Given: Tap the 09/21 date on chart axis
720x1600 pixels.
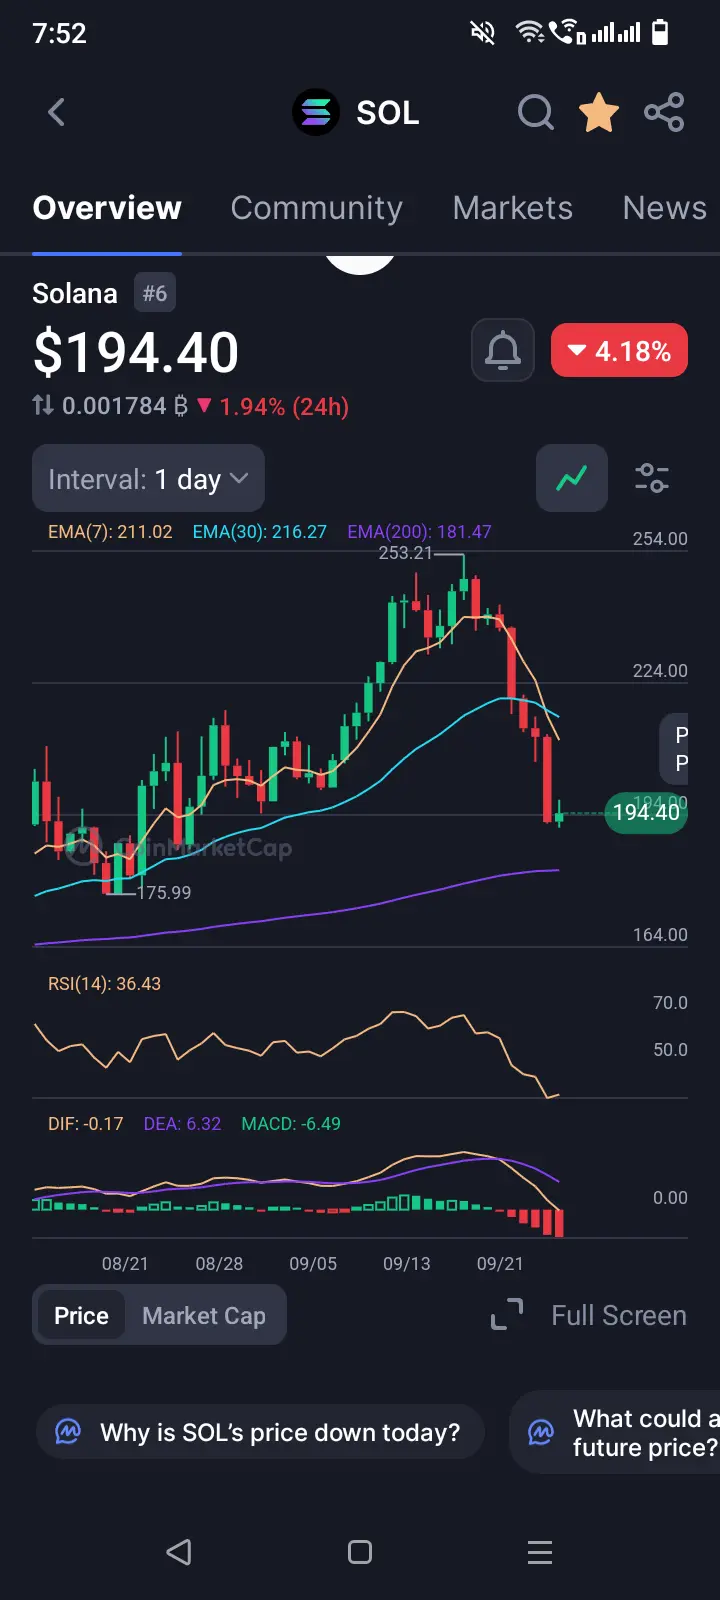Looking at the screenshot, I should pos(500,1264).
